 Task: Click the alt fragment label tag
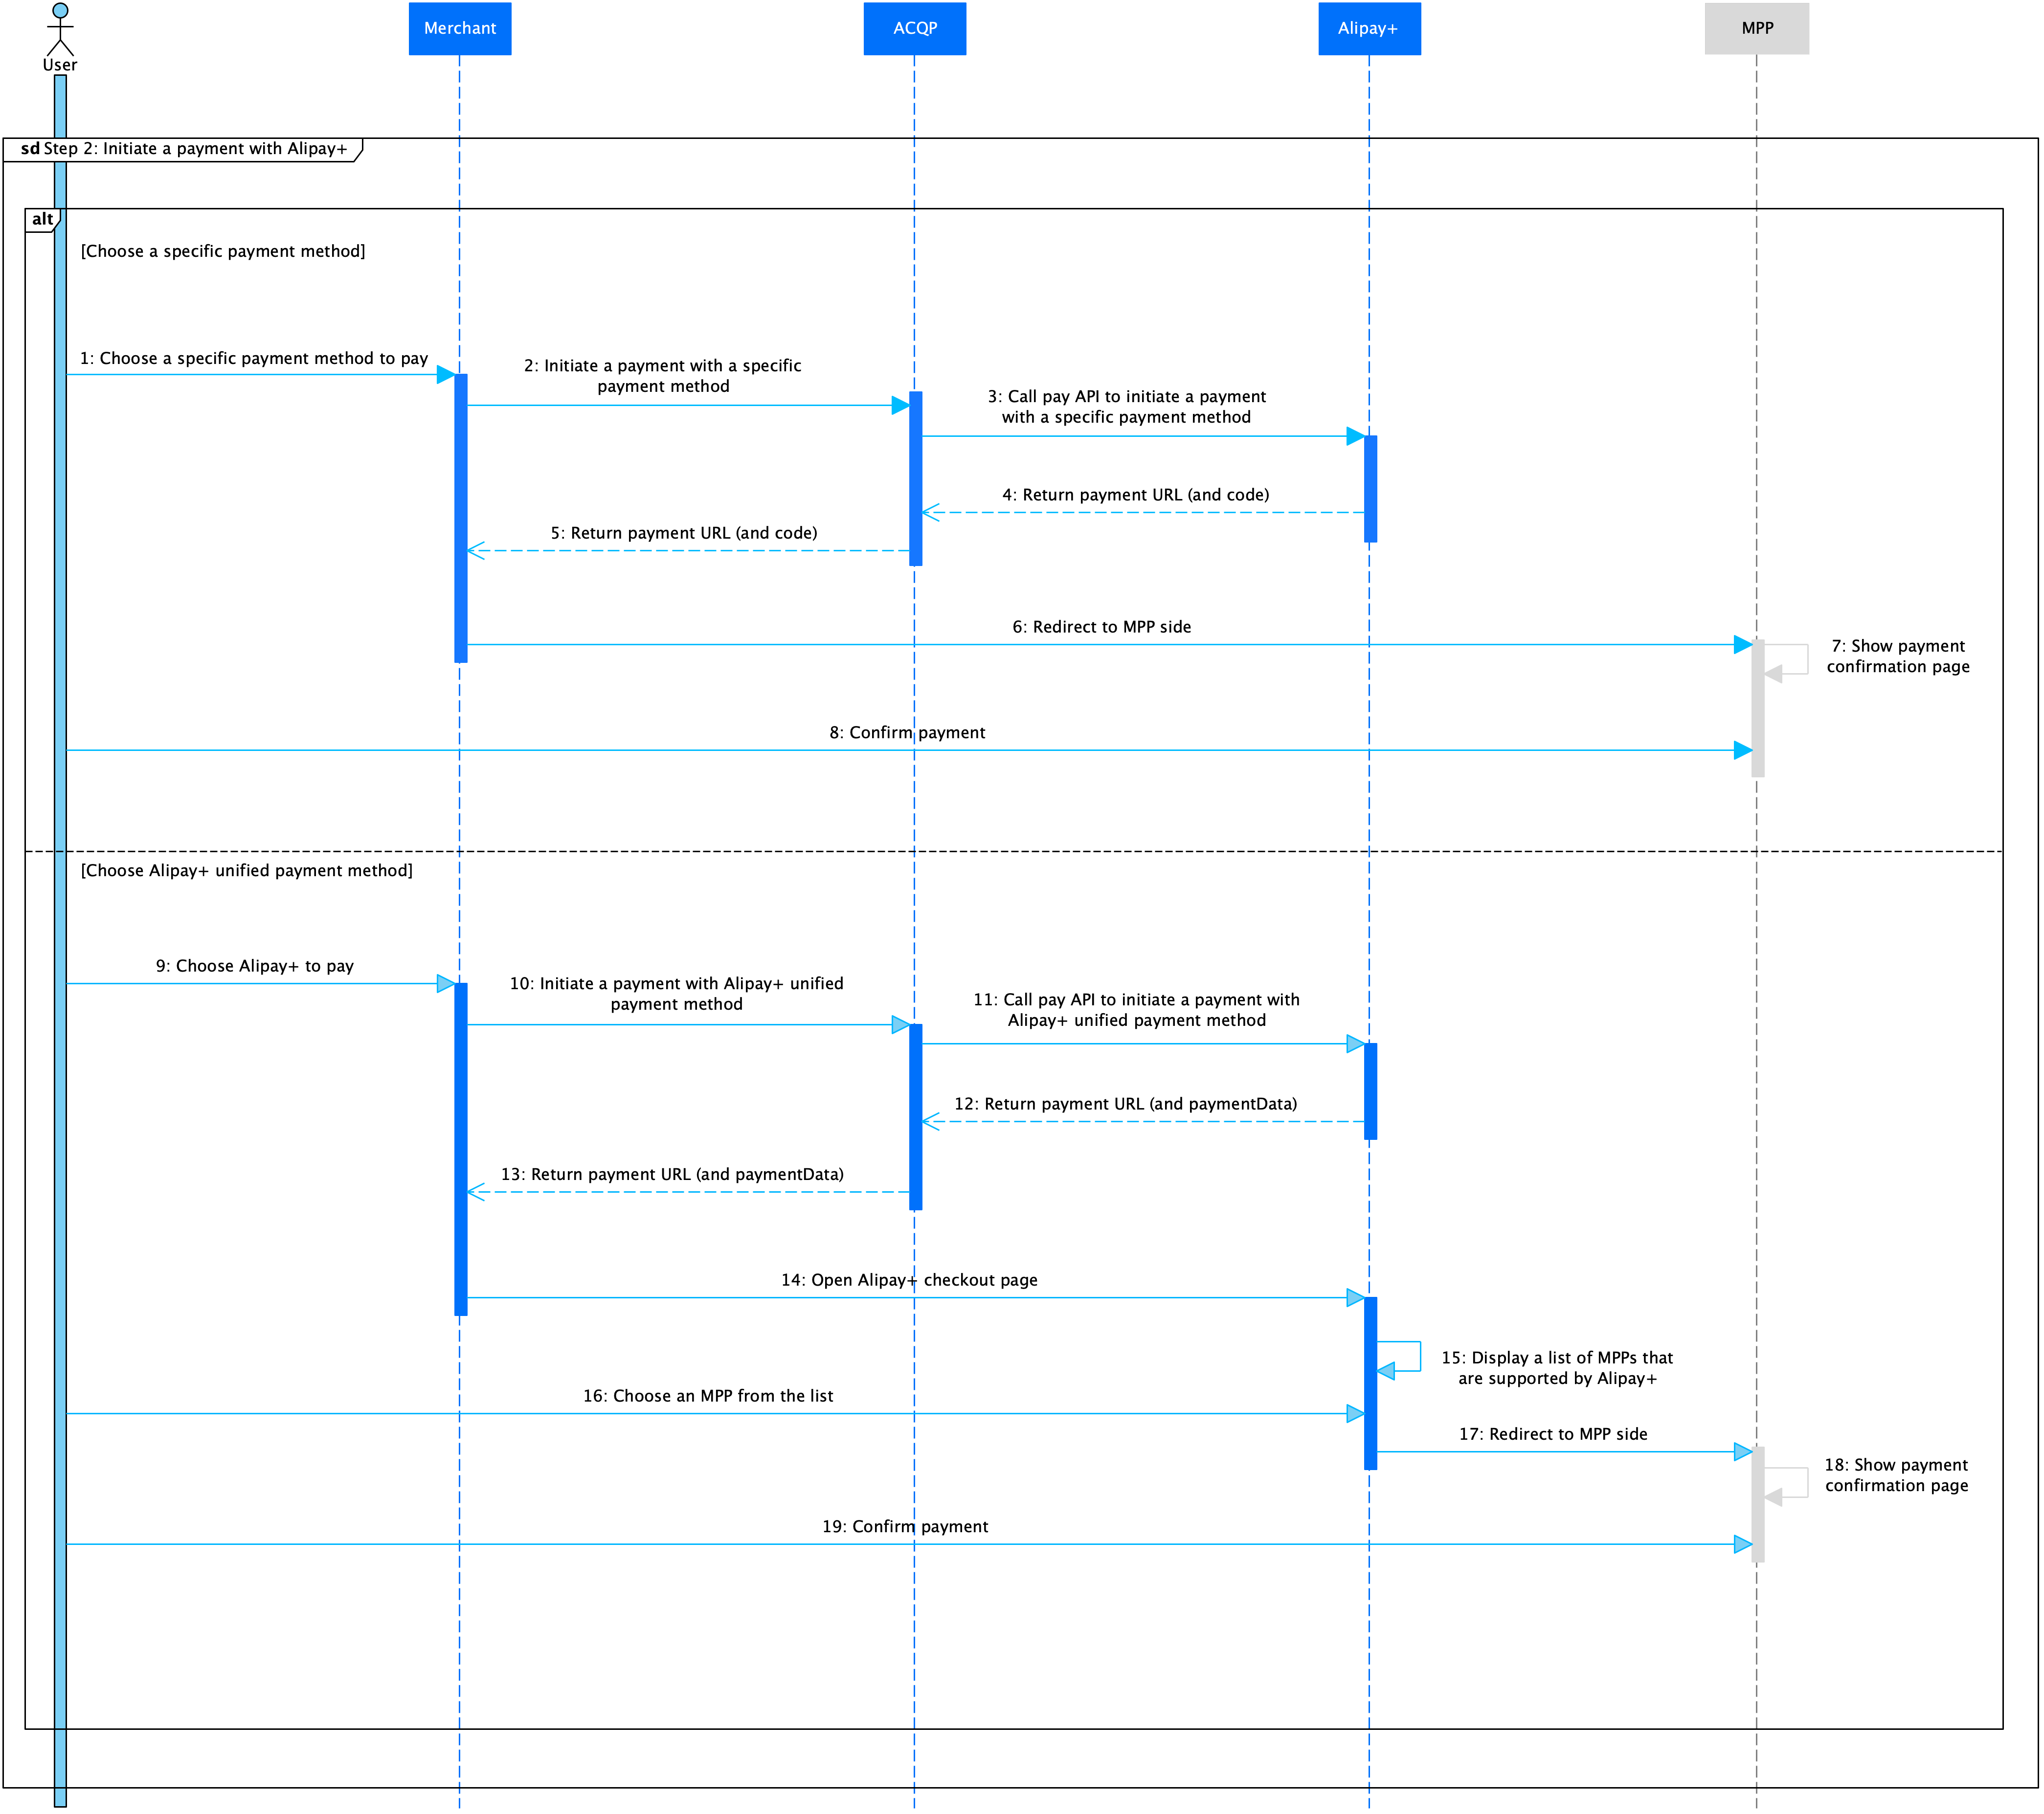(x=42, y=220)
